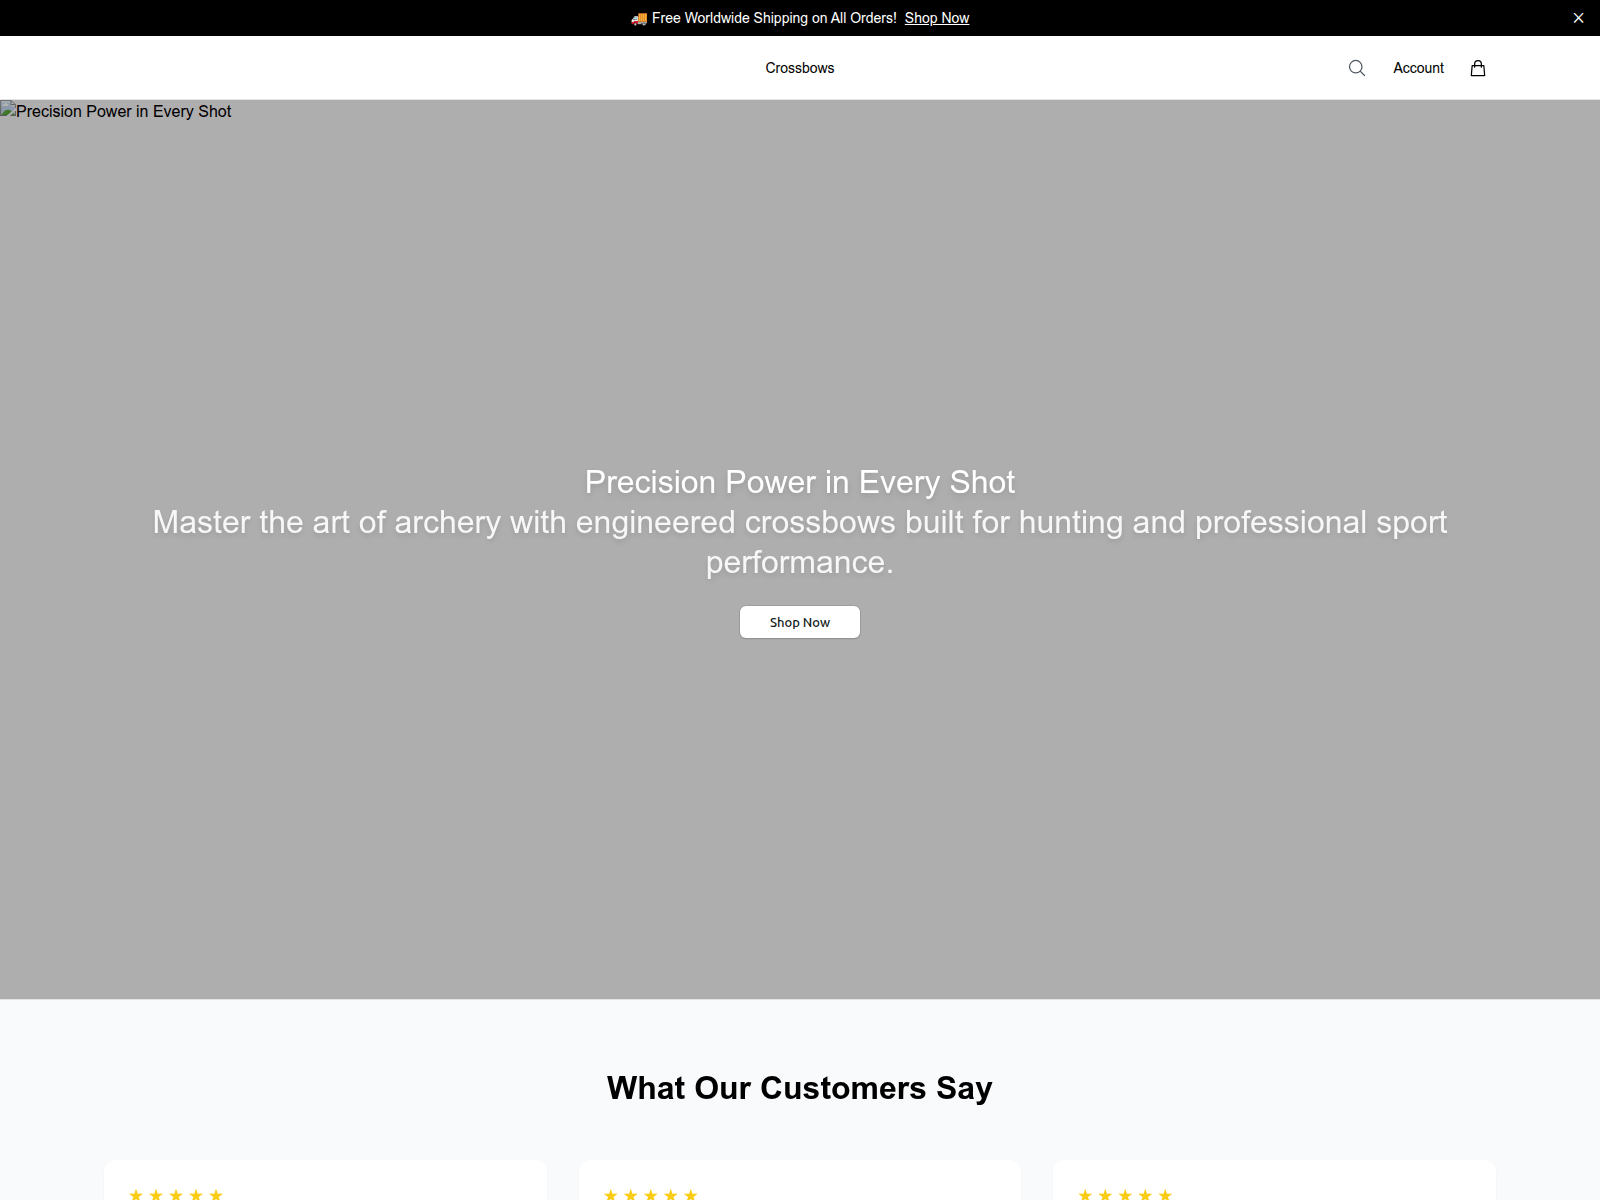Open the Crossbows menu item

(800, 68)
